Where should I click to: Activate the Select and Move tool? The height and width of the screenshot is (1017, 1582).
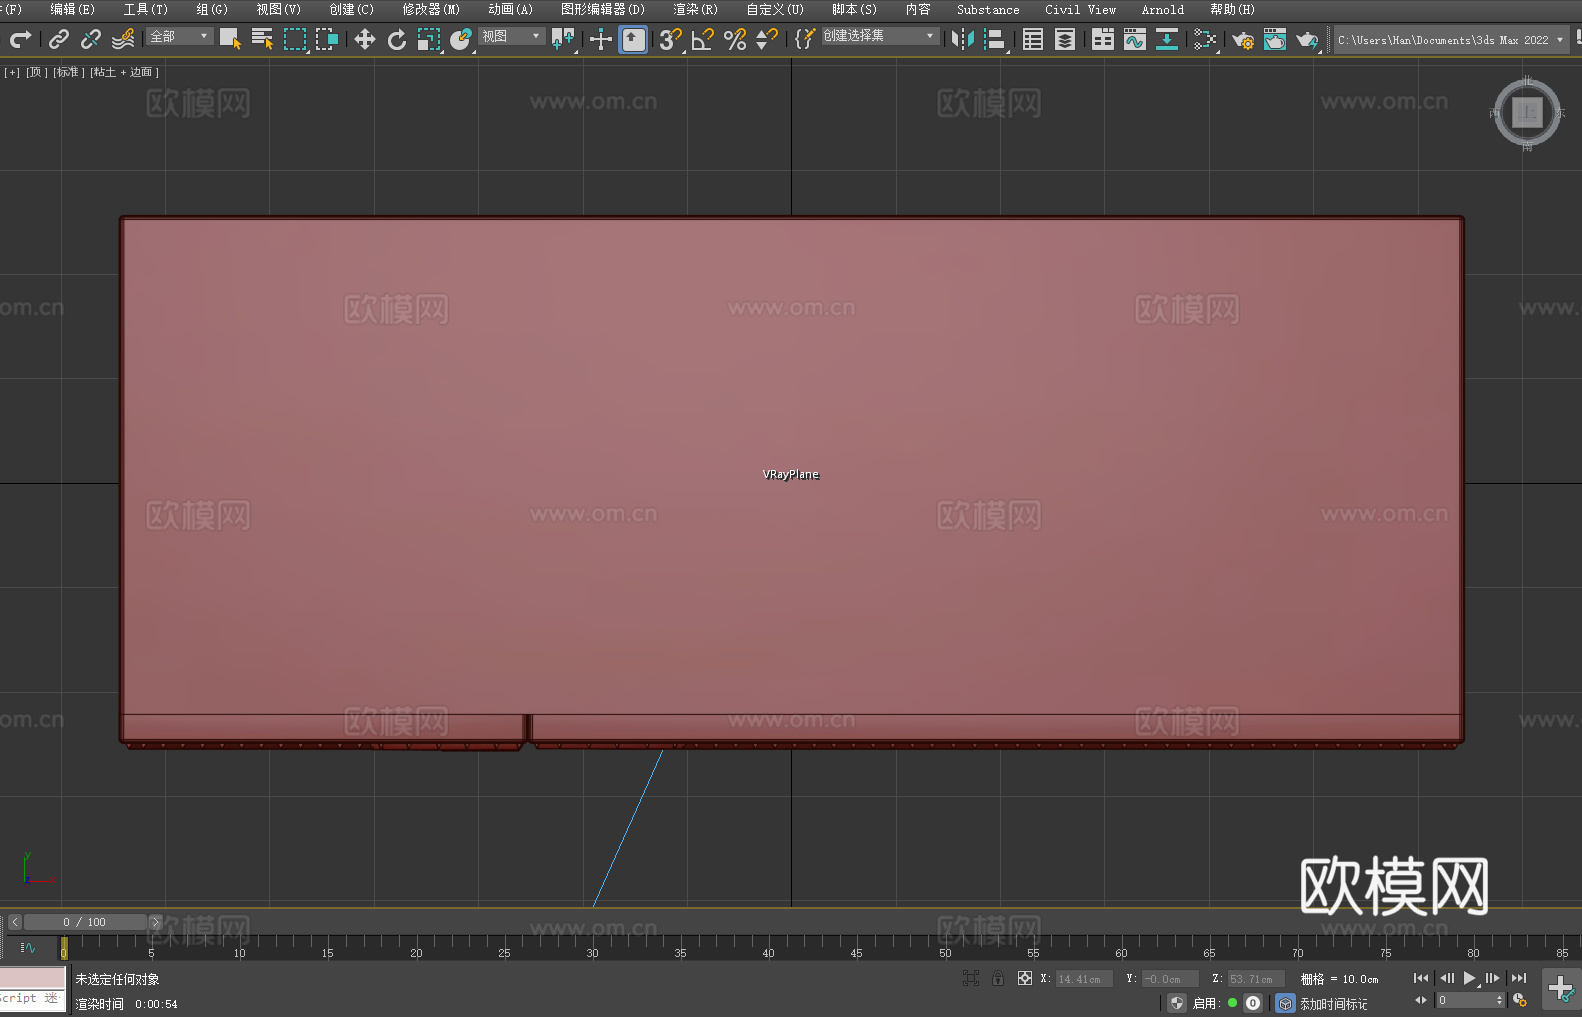coord(365,39)
